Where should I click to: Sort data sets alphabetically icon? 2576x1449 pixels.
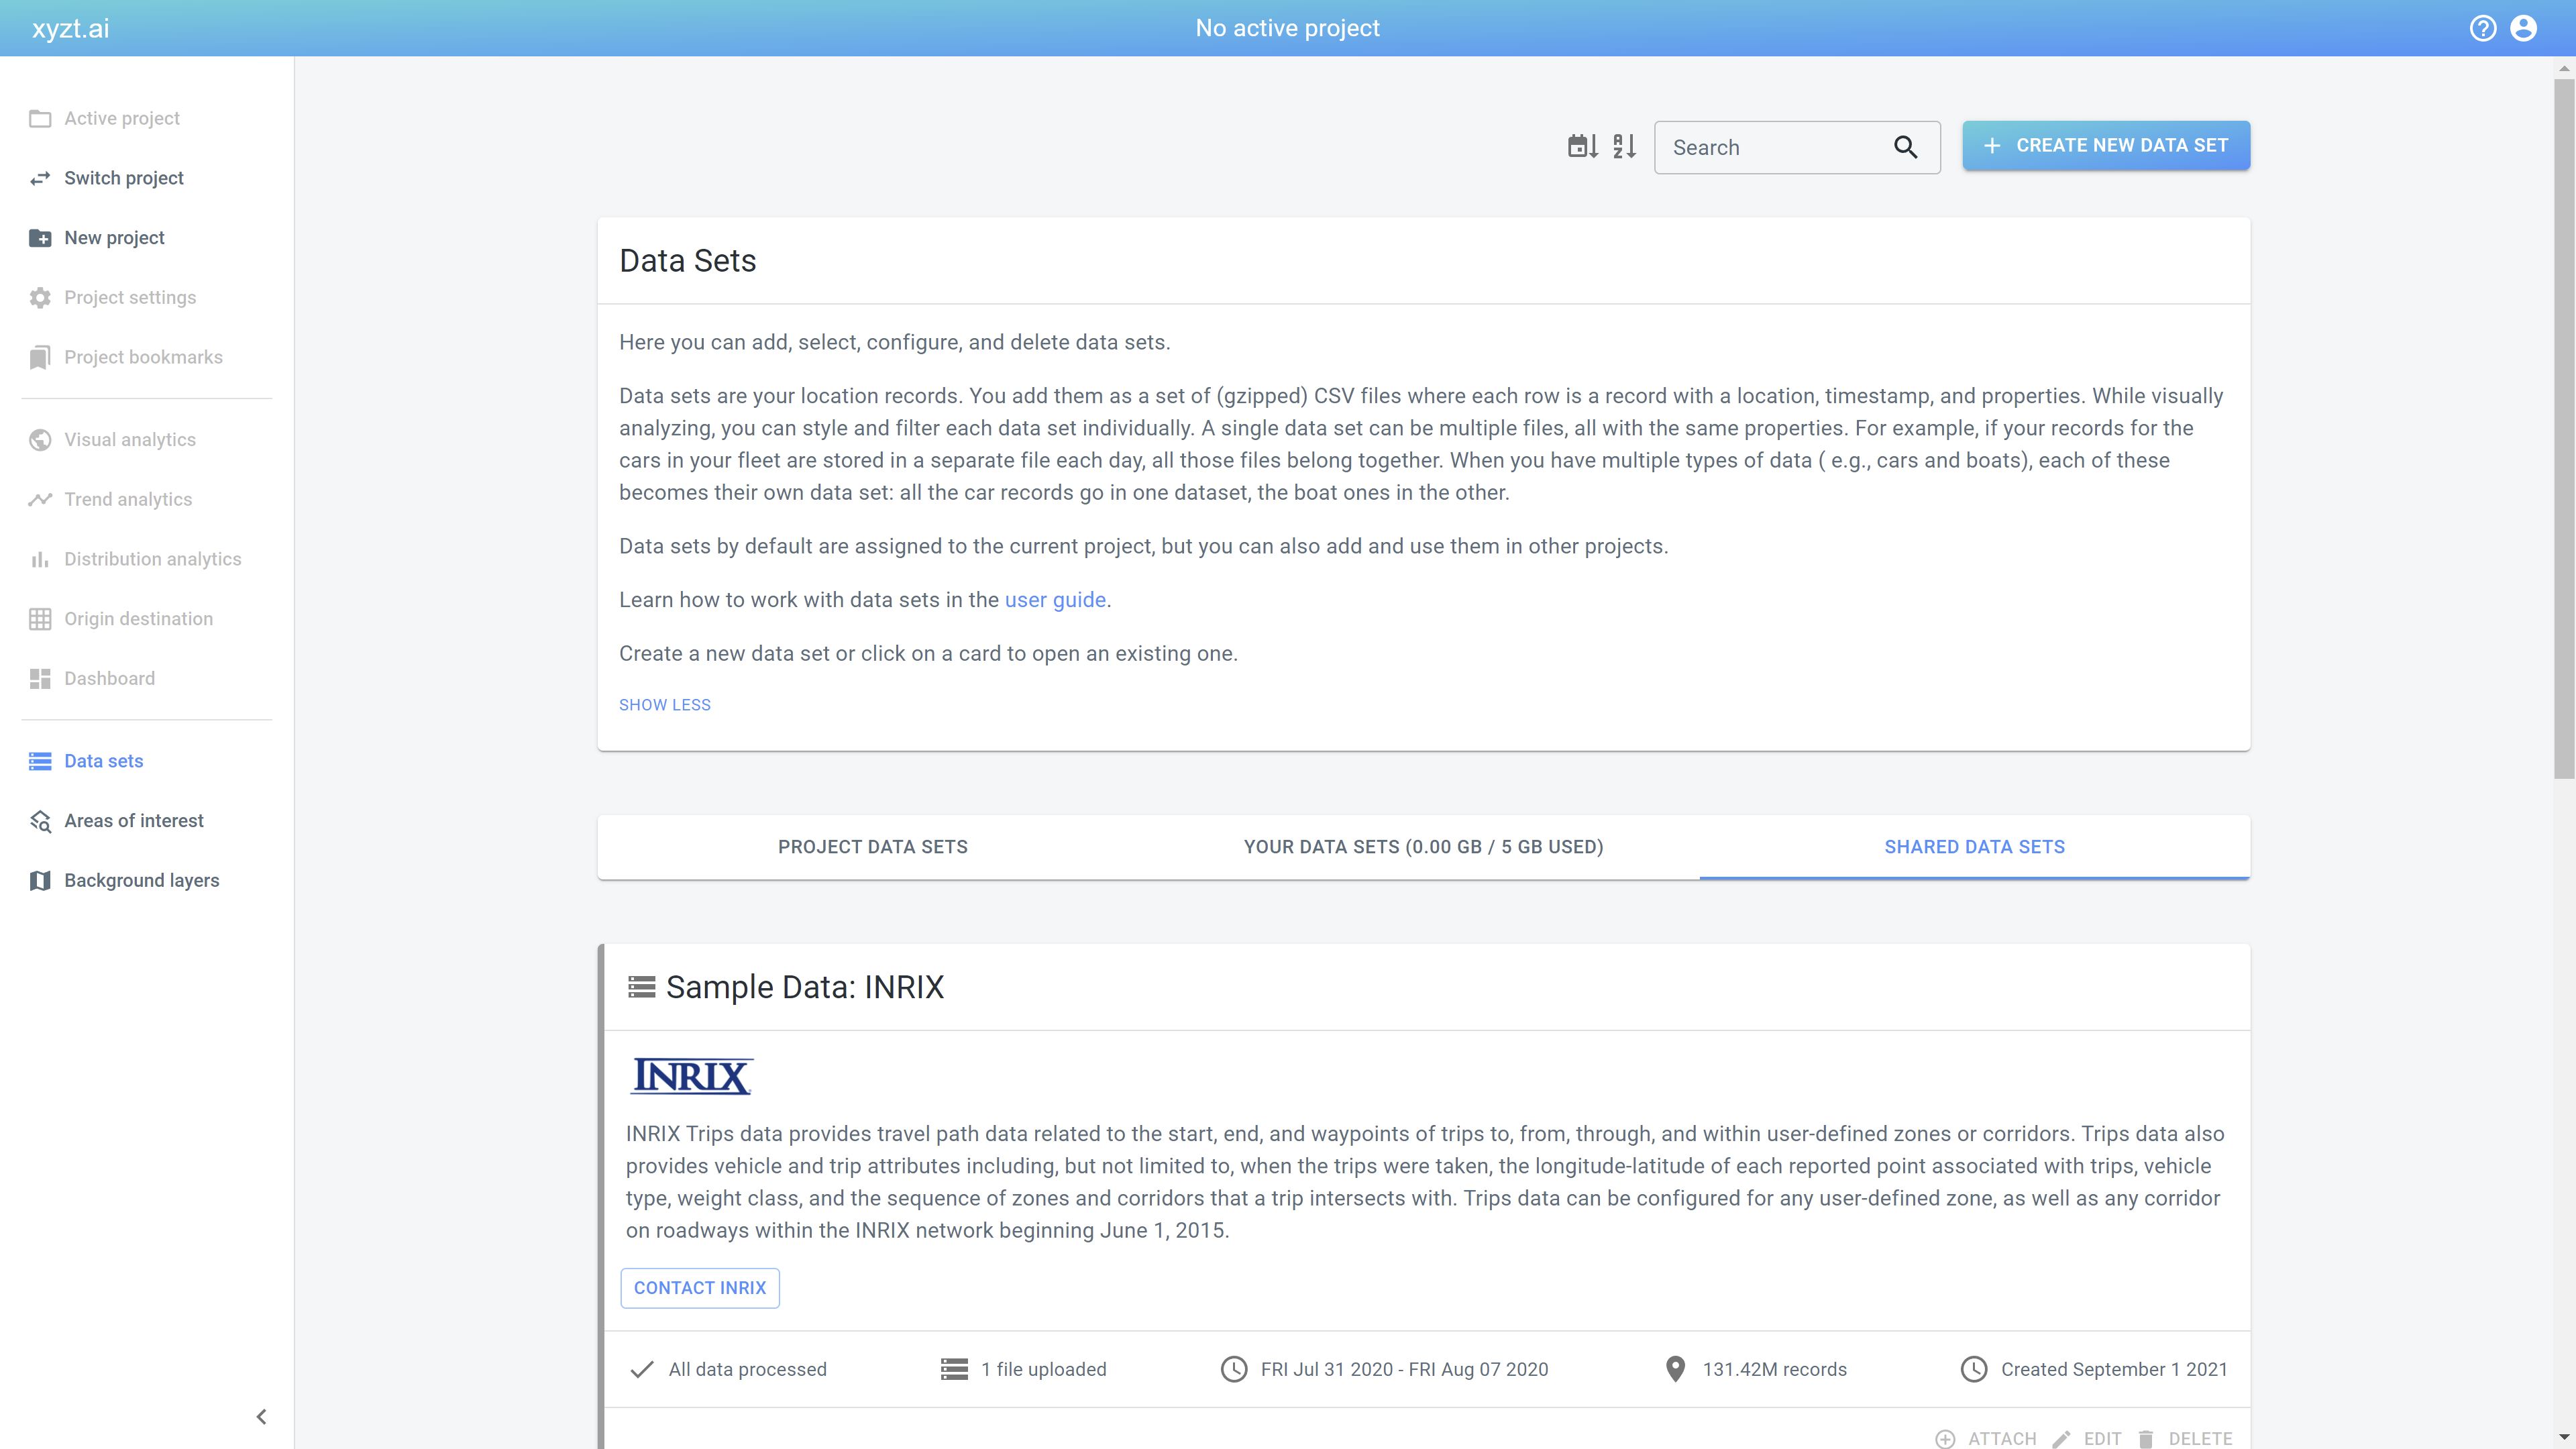(1624, 146)
